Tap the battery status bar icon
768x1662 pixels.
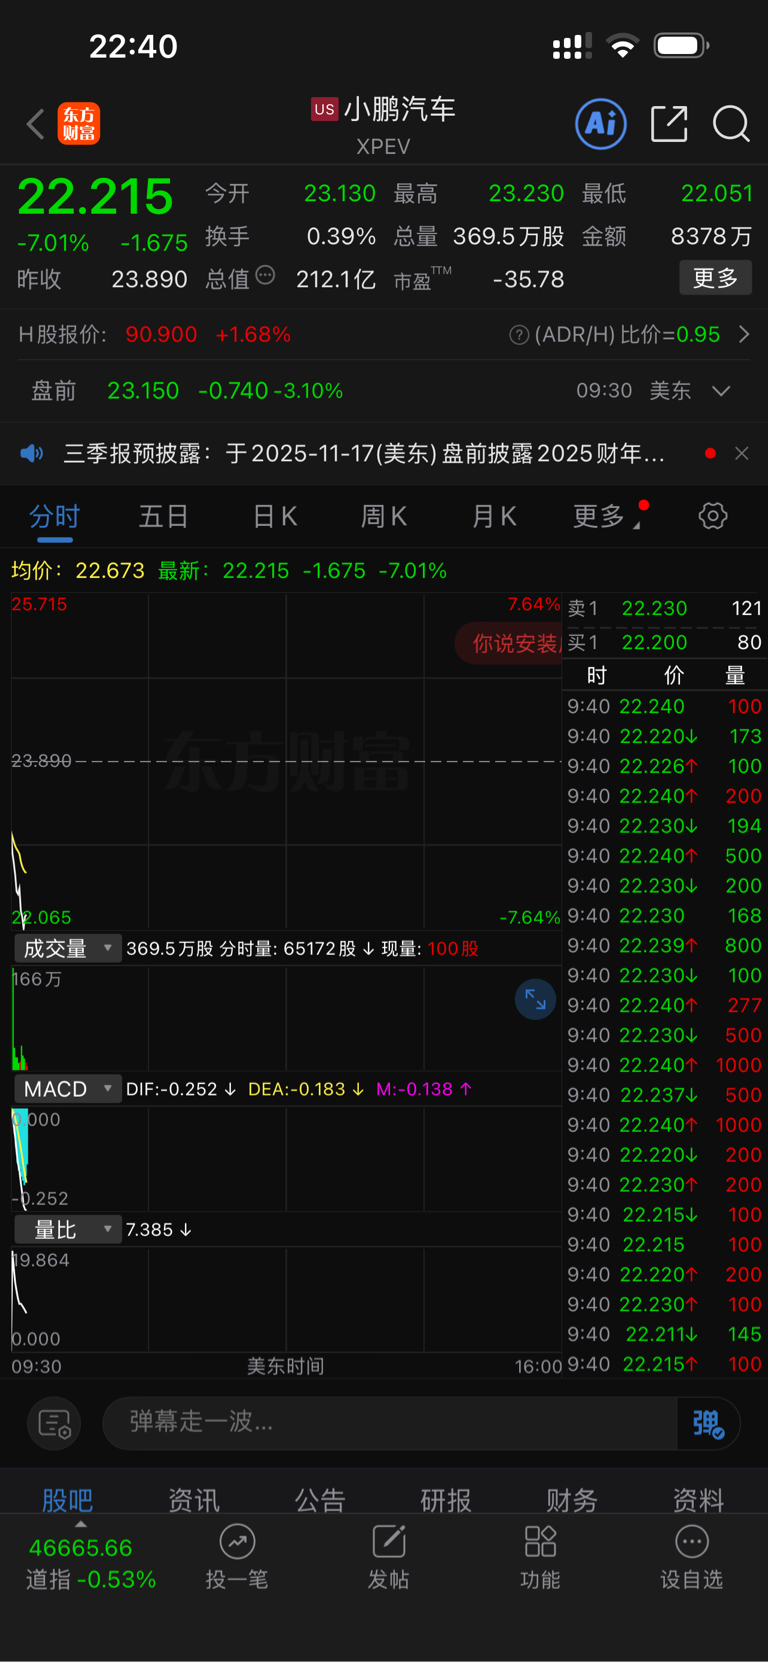coord(682,45)
